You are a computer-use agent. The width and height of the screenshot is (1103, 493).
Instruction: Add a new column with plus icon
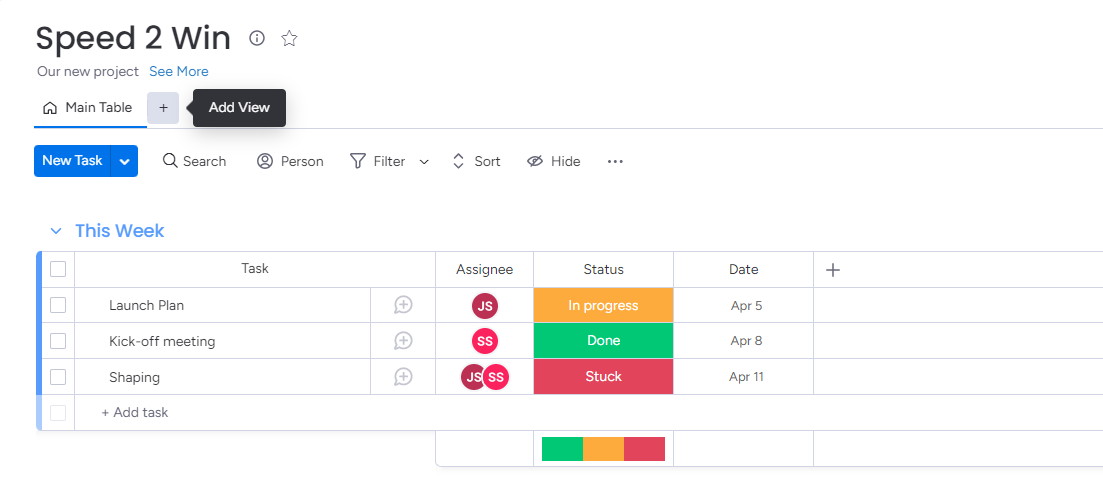[x=833, y=269]
